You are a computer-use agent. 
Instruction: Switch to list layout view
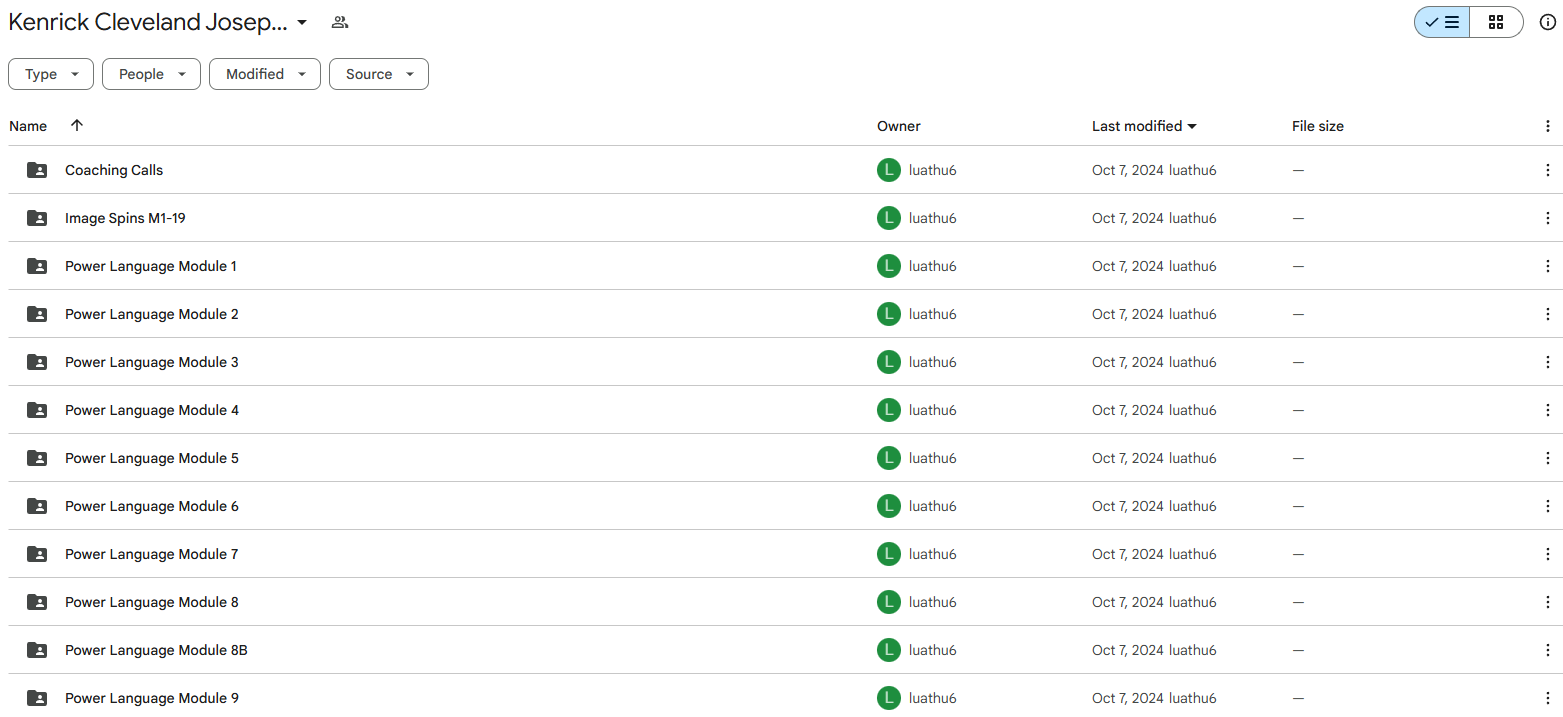click(x=1442, y=22)
